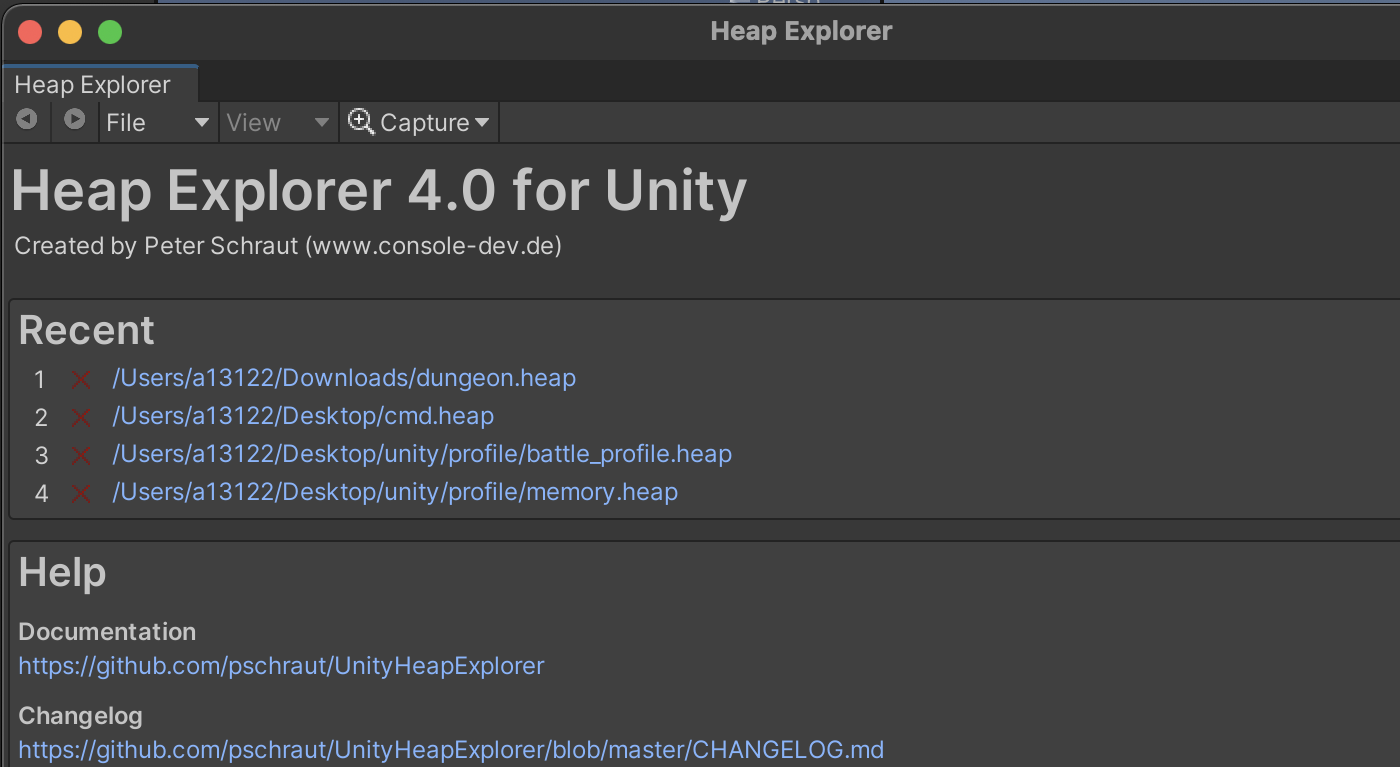Remove memory.heap using its red X
The height and width of the screenshot is (767, 1400).
coord(80,492)
